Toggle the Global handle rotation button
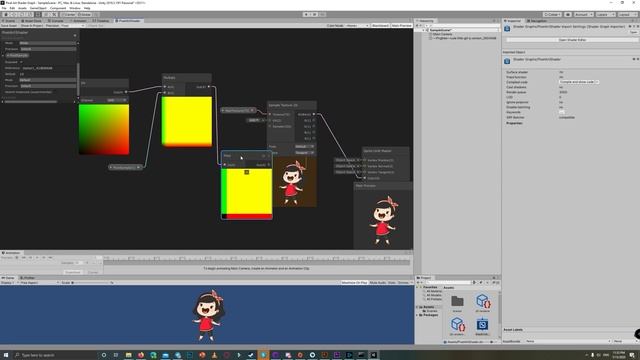The width and height of the screenshot is (640, 360). coord(84,15)
